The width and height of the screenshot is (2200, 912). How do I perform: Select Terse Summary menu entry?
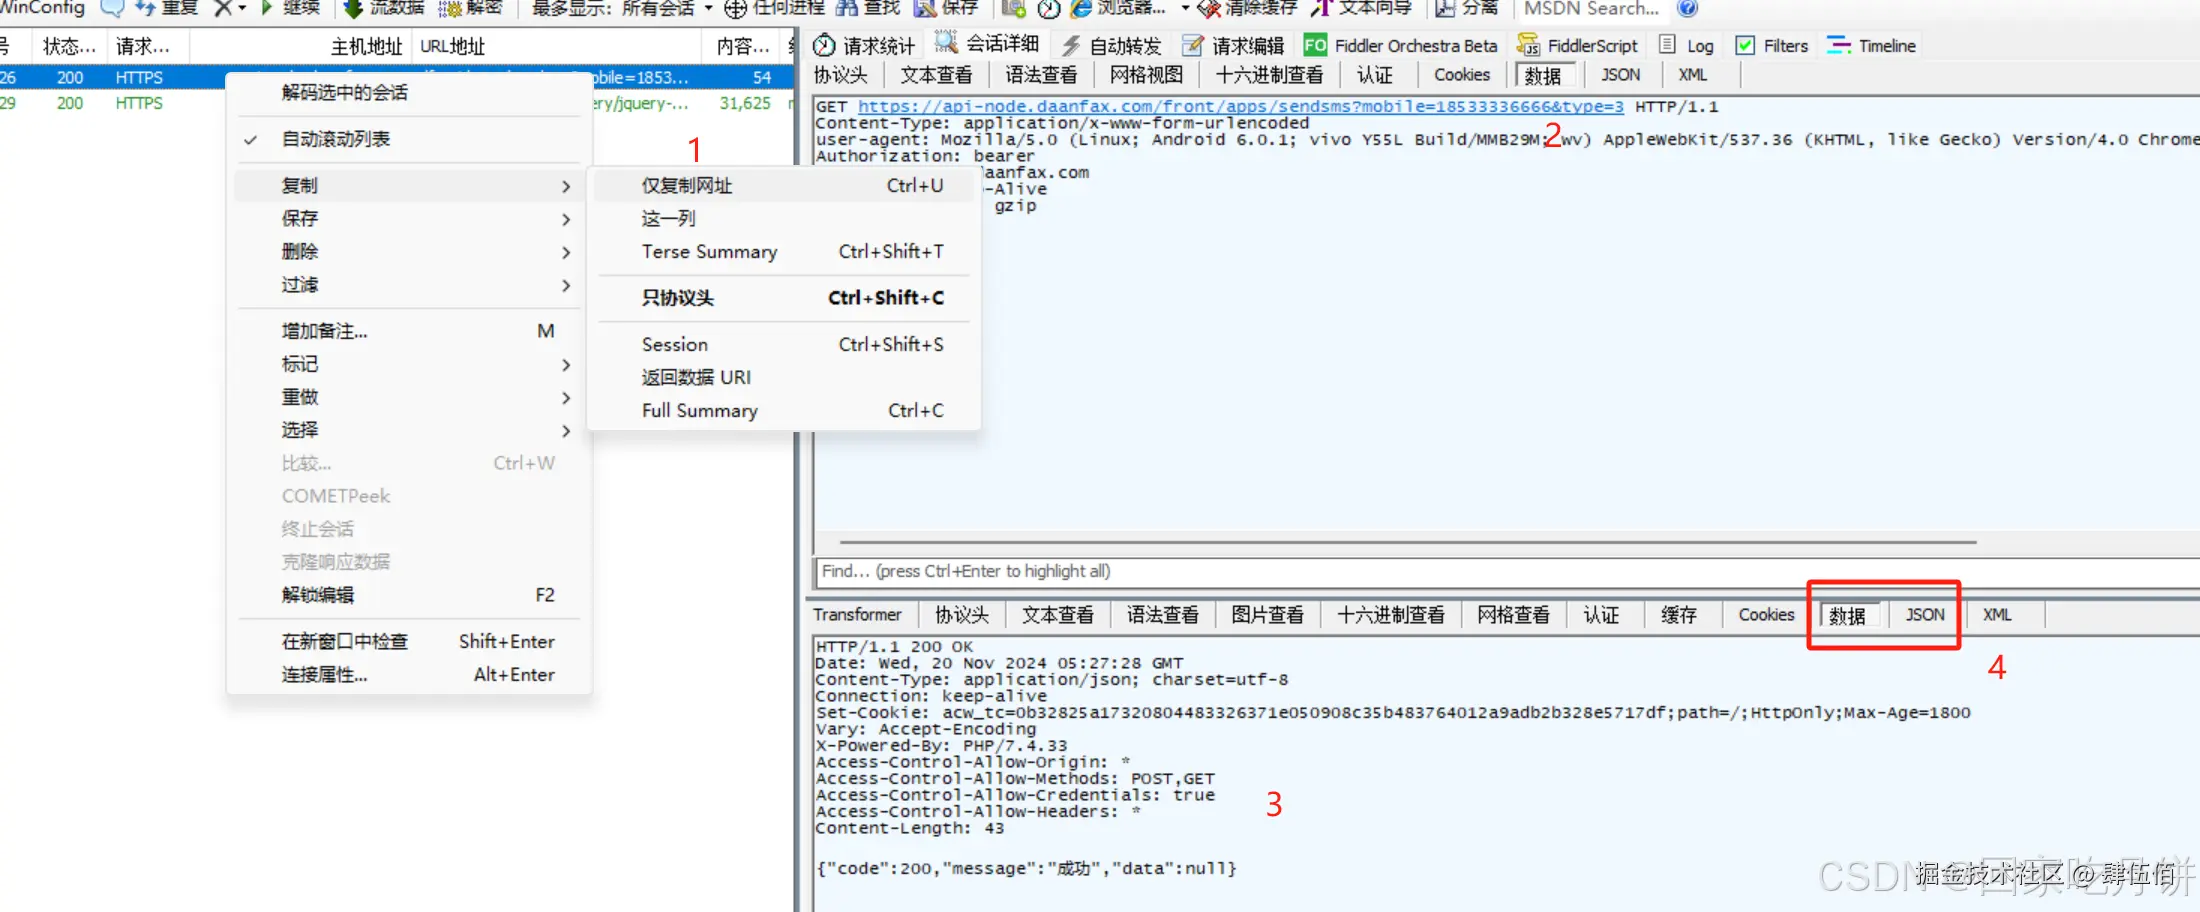tap(784, 252)
